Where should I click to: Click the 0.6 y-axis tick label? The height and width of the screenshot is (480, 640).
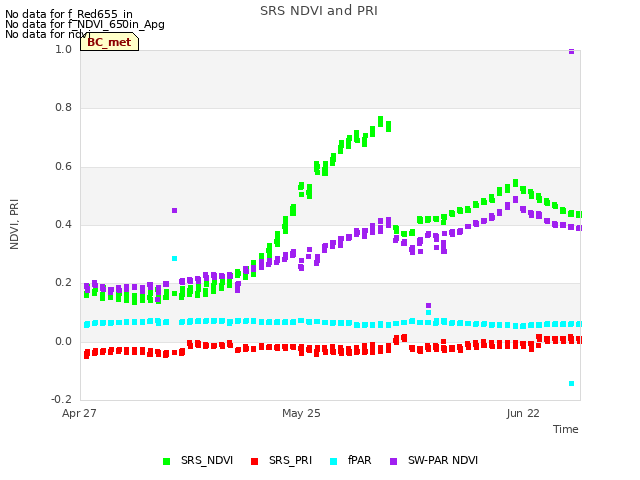point(63,167)
